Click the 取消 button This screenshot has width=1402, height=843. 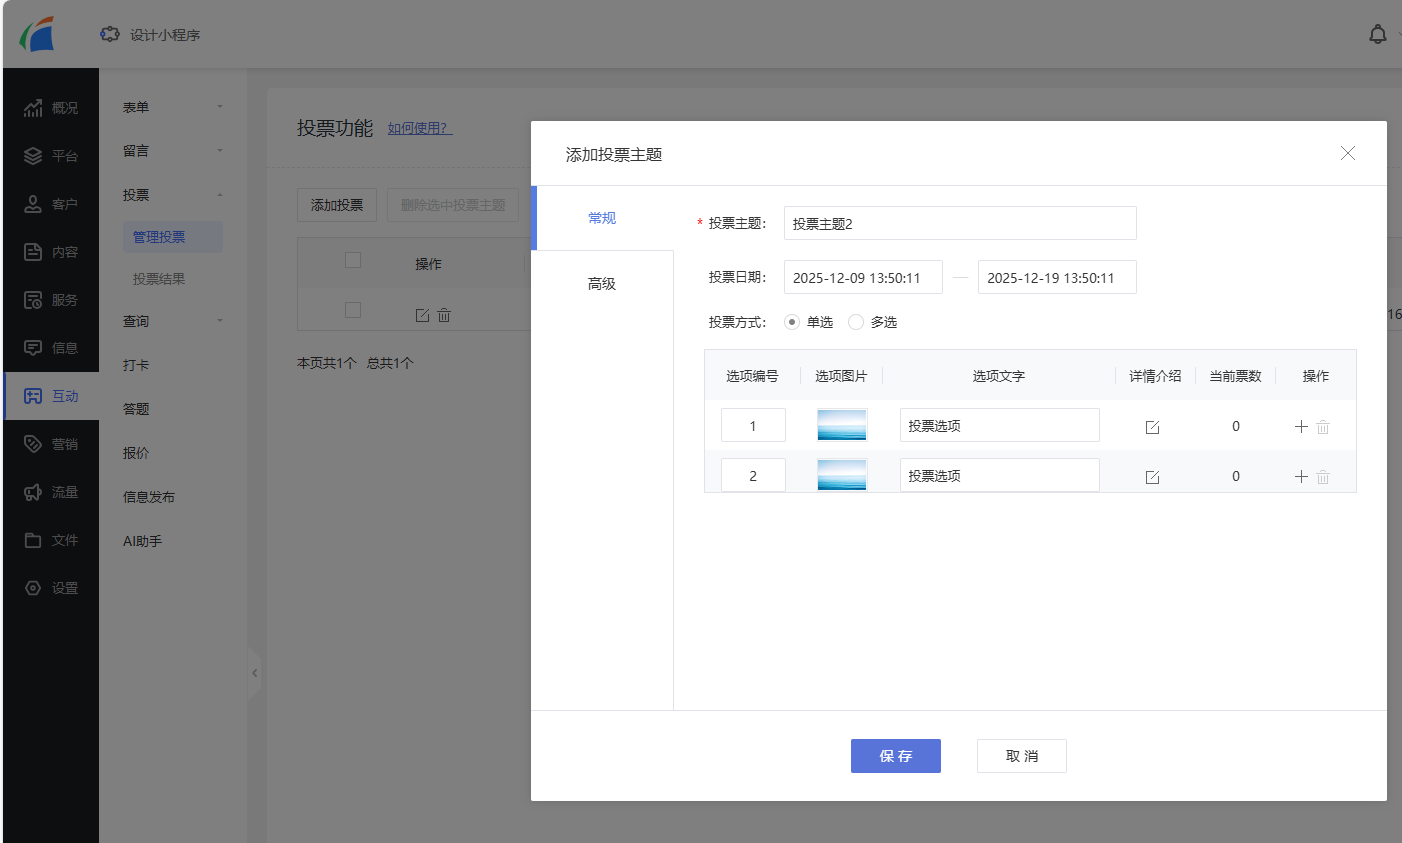(1021, 756)
